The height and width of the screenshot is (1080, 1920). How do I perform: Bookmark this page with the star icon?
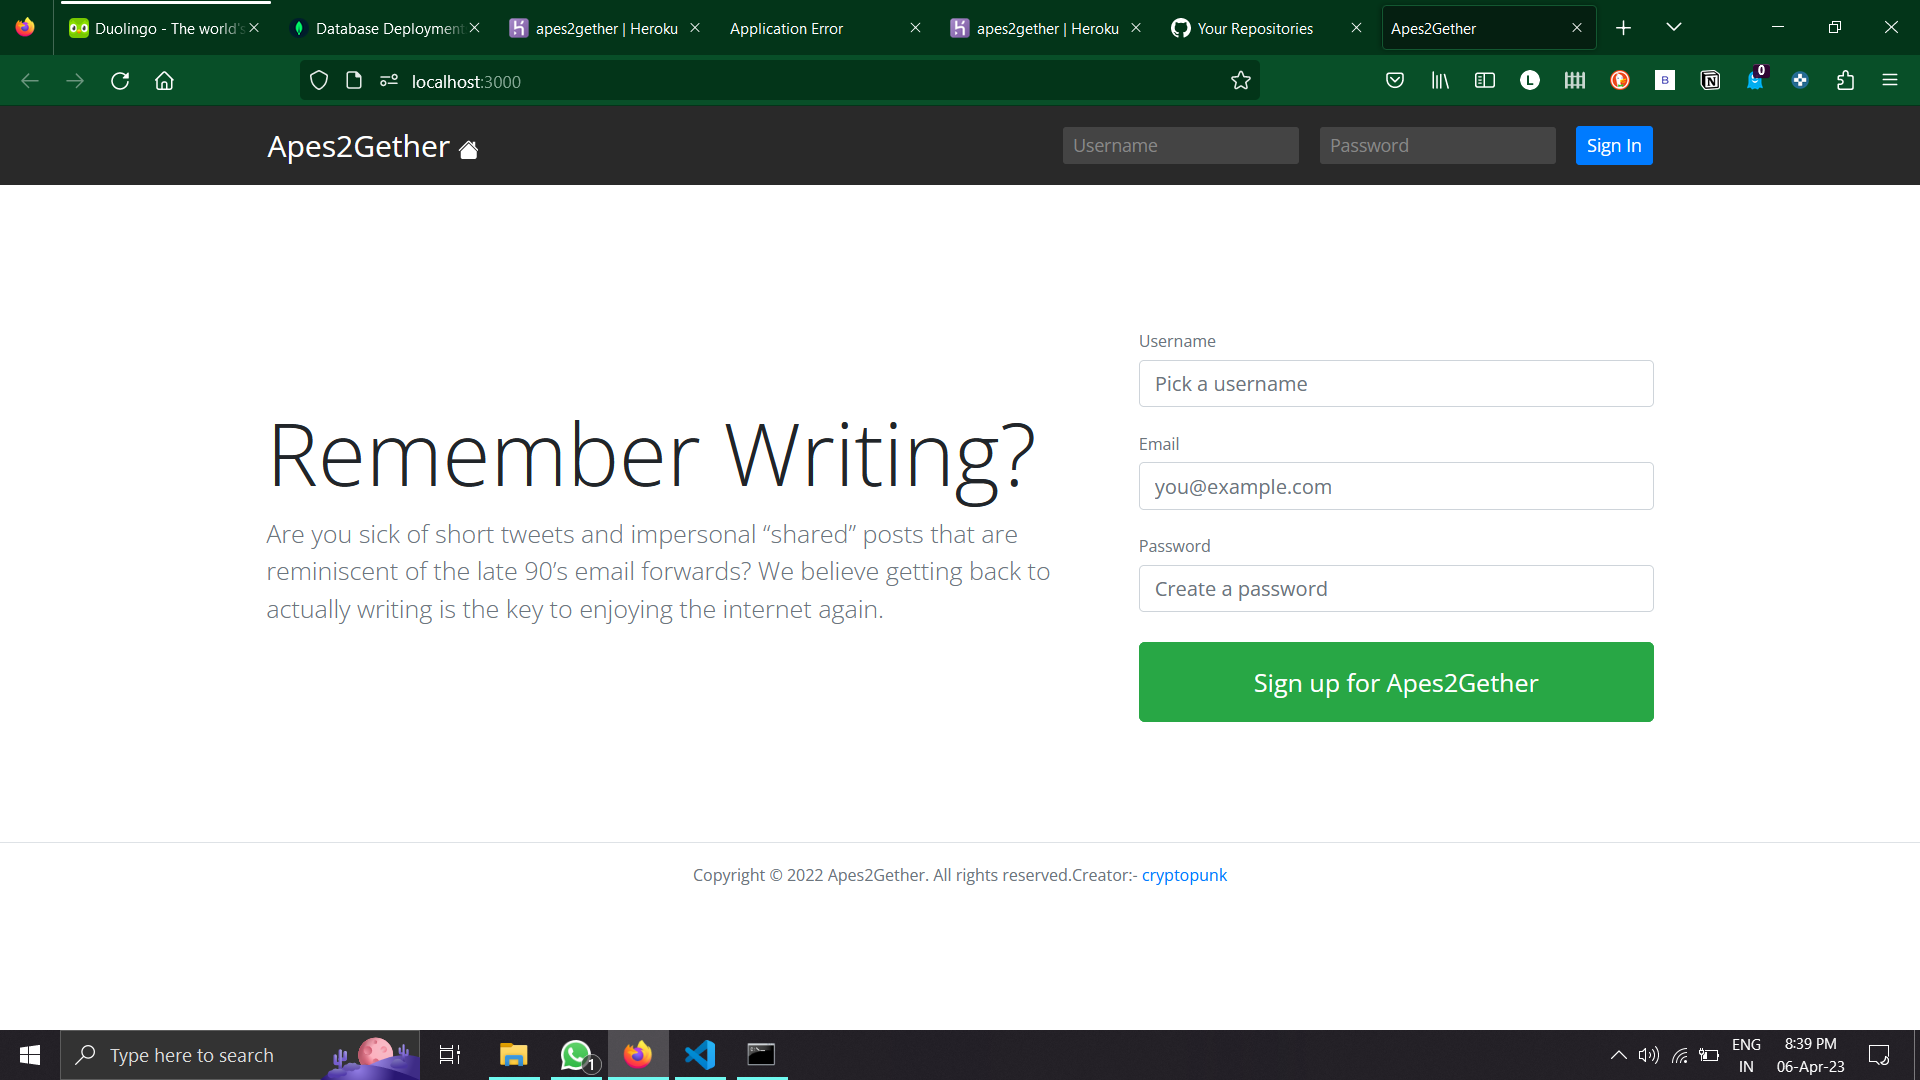click(1241, 81)
